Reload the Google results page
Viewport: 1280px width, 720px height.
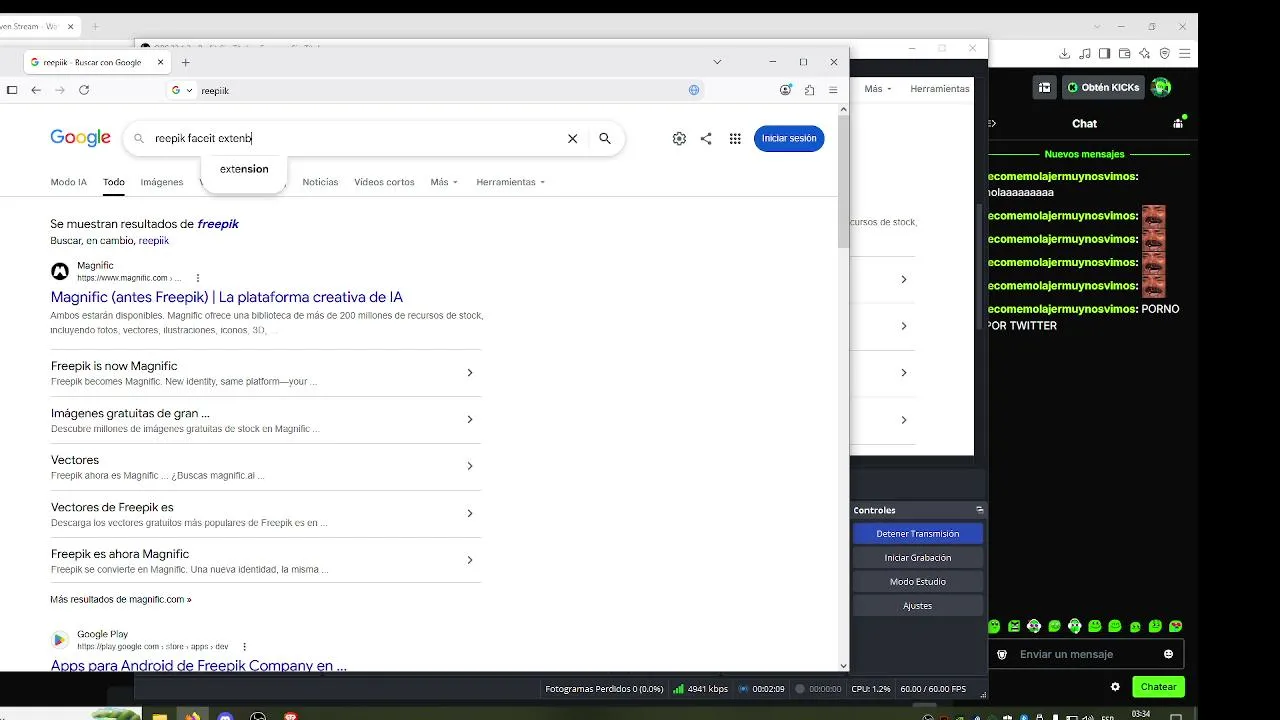(x=84, y=90)
